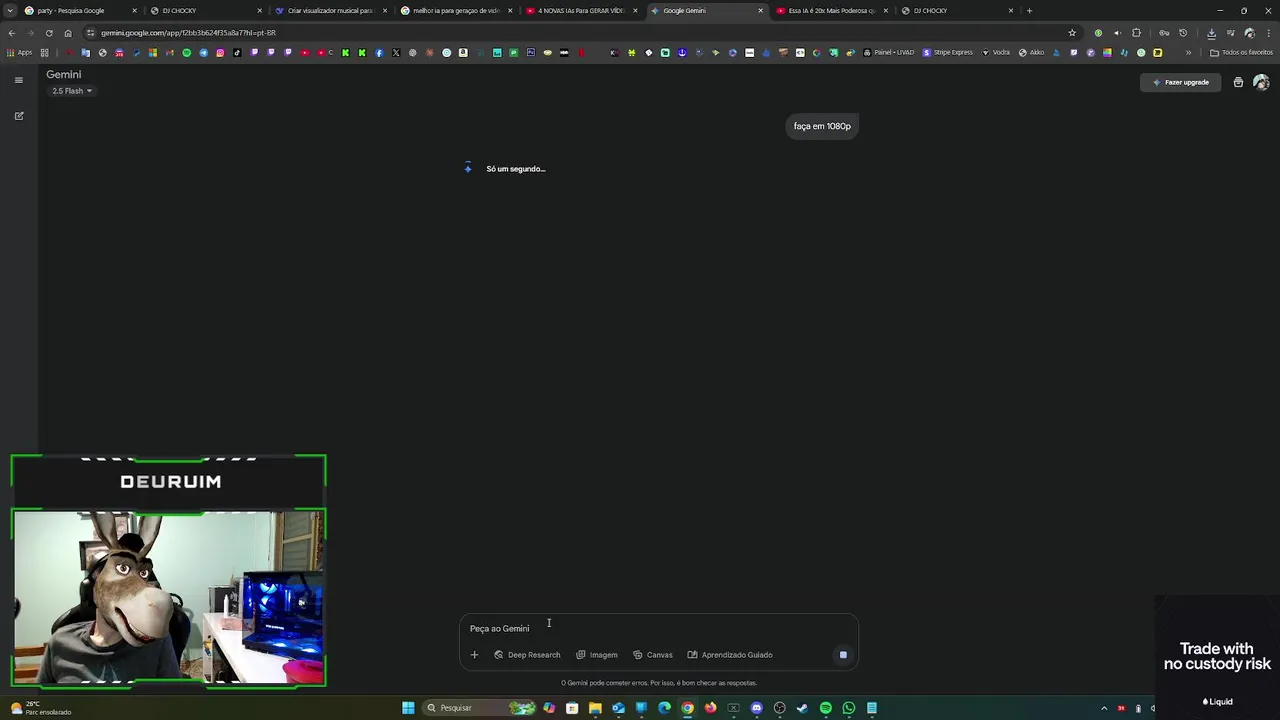Viewport: 1280px width, 720px height.
Task: Select the active Google Gemini tab
Action: (705, 11)
